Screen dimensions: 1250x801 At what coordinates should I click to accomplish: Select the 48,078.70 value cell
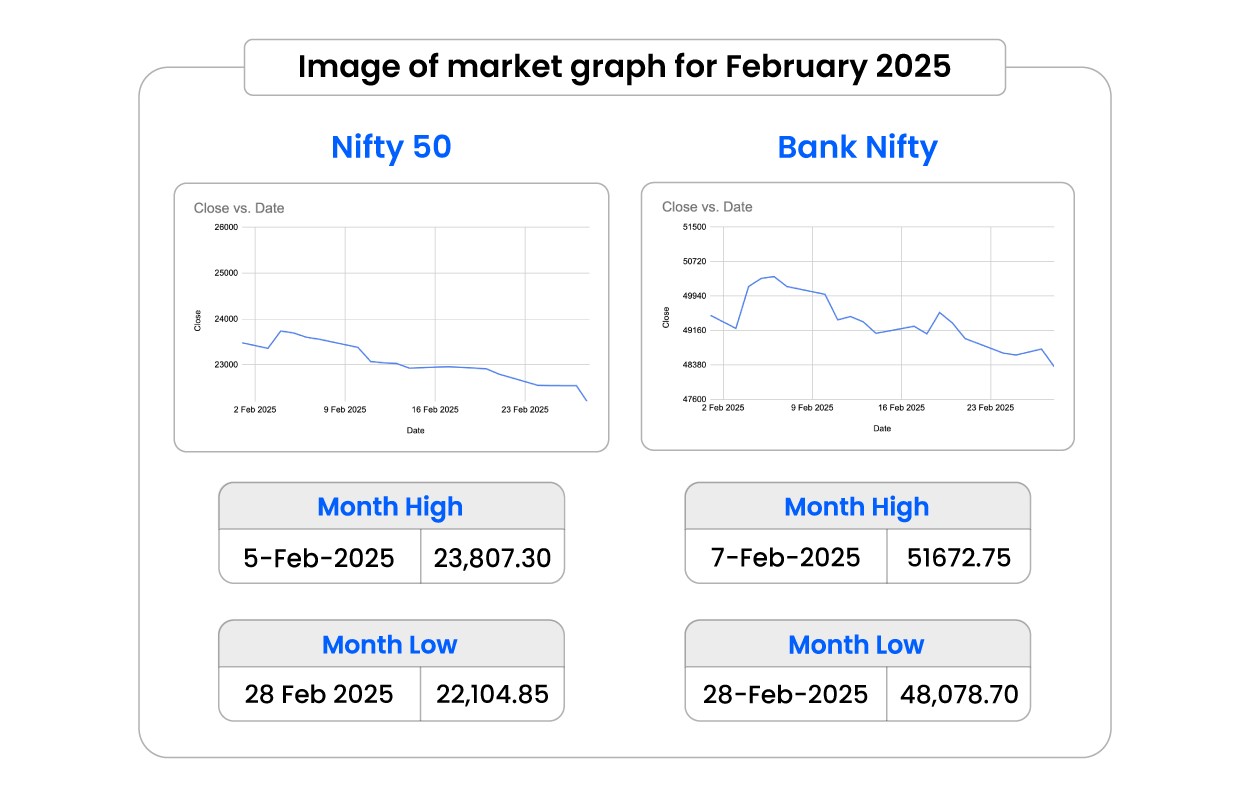pos(958,694)
